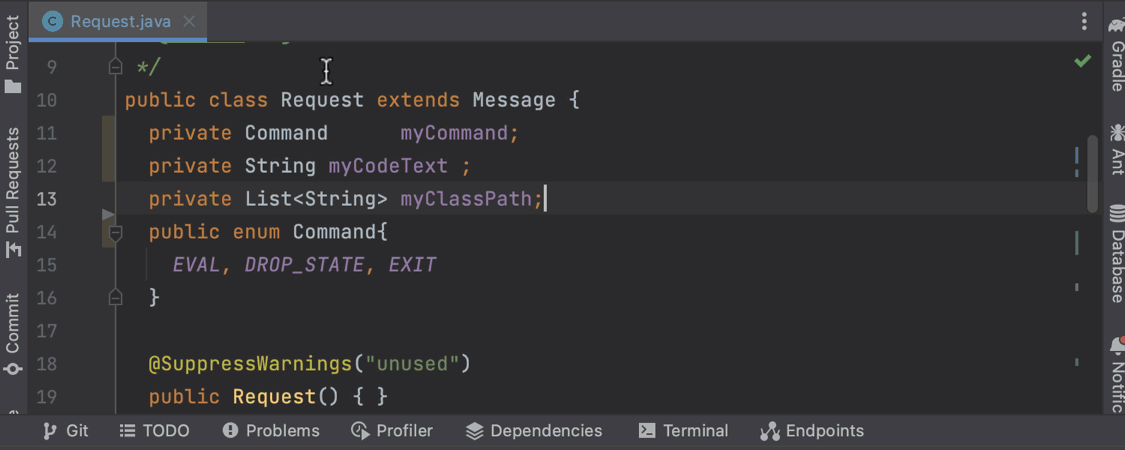This screenshot has width=1125, height=450.
Task: Open the Terminal tool window
Action: pos(683,431)
